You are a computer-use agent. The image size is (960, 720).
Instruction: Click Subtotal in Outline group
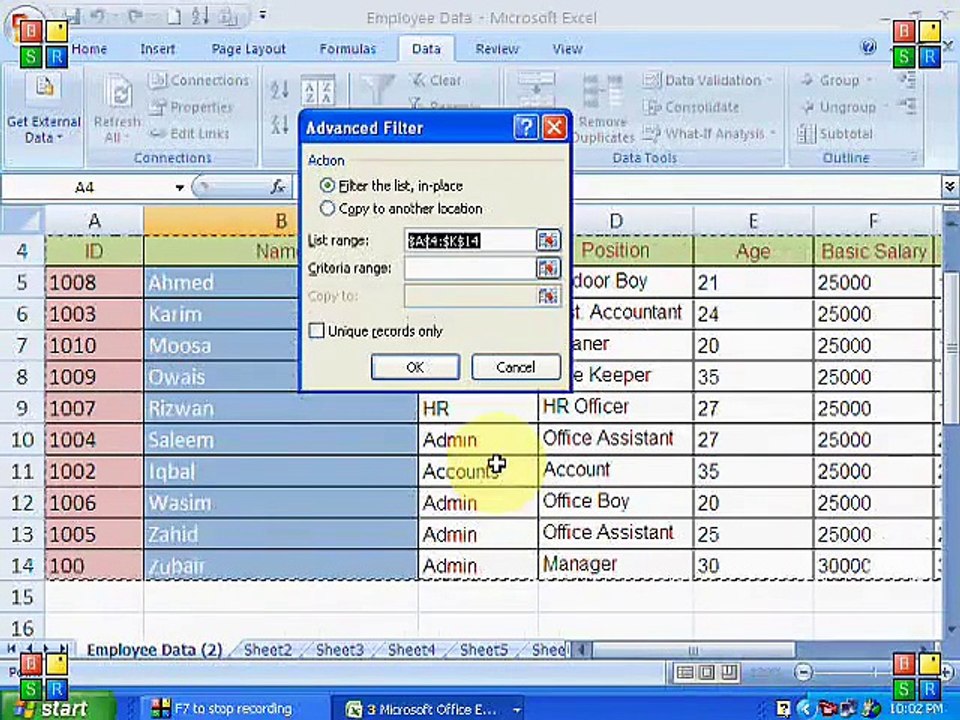[835, 133]
